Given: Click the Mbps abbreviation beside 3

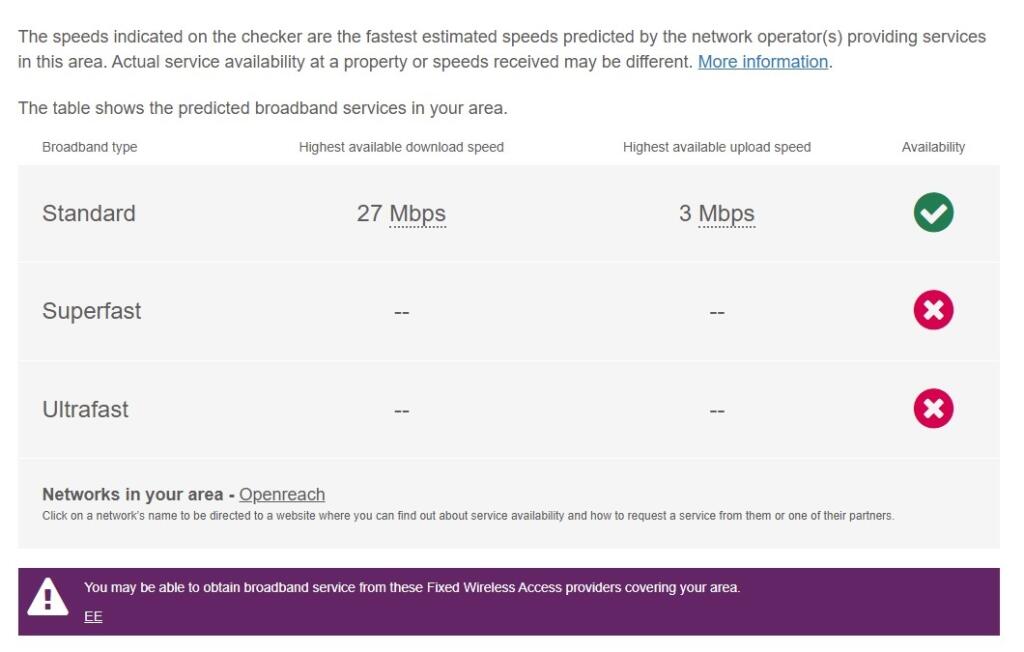Looking at the screenshot, I should [726, 214].
